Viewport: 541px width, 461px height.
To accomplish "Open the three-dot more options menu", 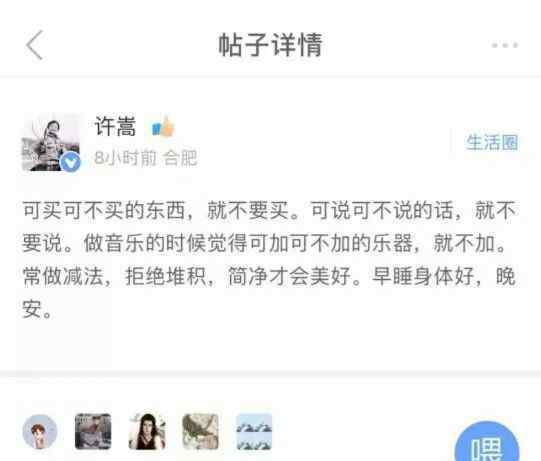I will 505,45.
